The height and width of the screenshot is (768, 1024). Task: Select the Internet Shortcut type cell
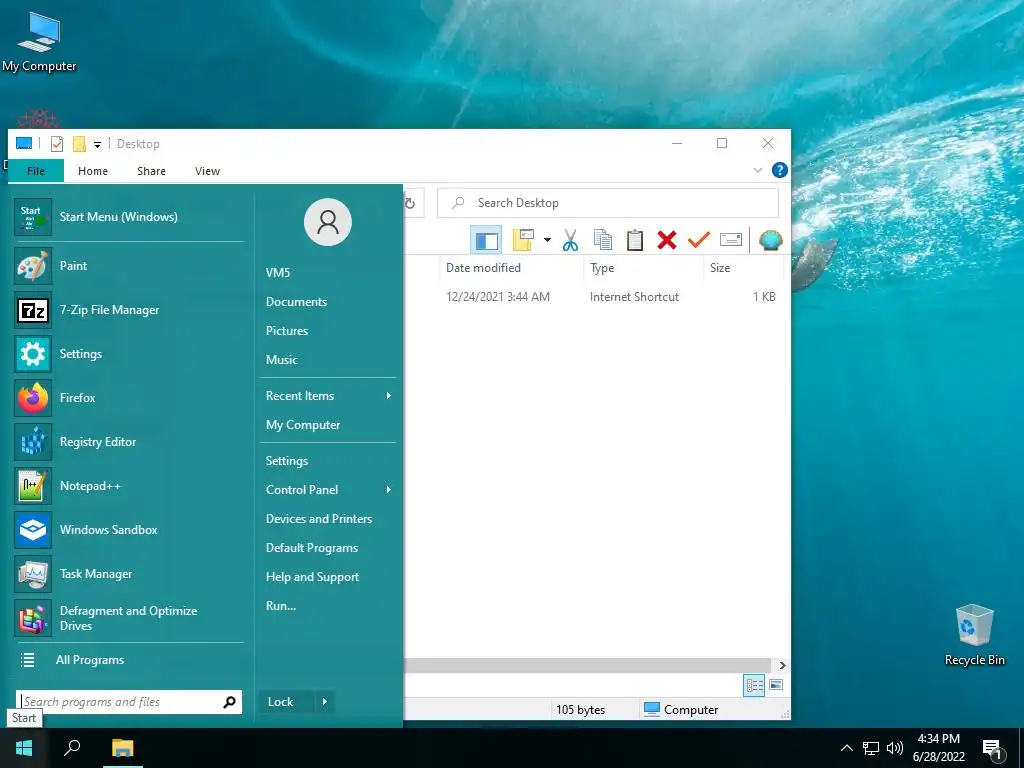click(634, 296)
